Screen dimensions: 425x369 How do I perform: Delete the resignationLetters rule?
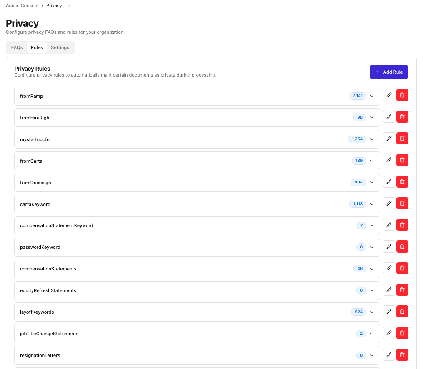pyautogui.click(x=402, y=355)
